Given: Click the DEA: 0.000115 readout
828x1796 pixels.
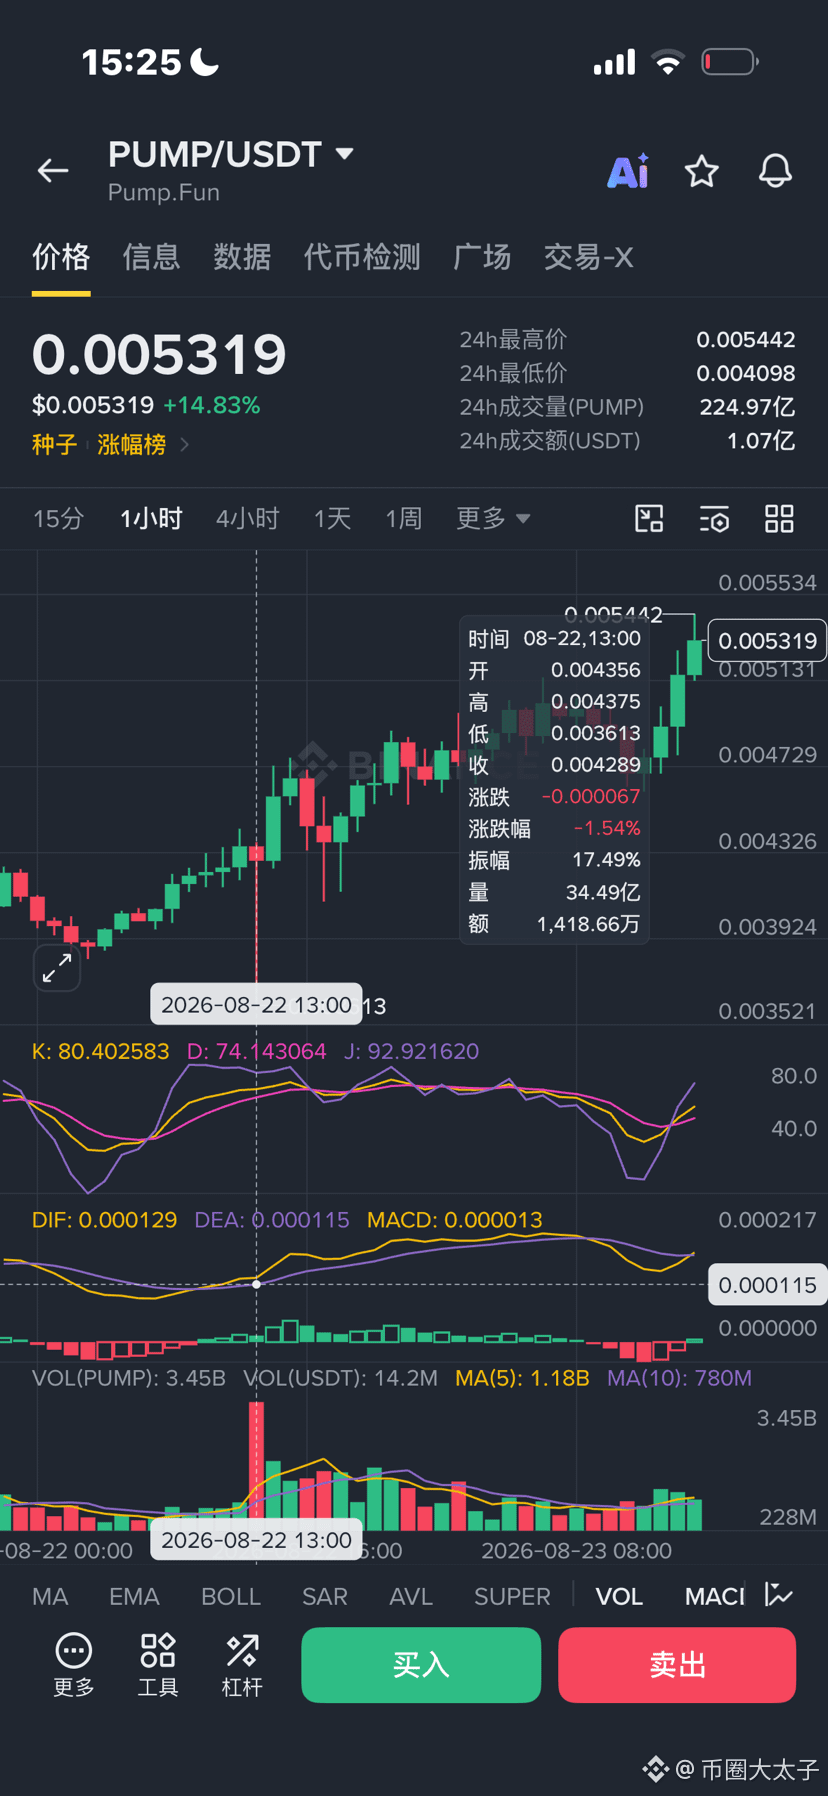Looking at the screenshot, I should click(272, 1220).
